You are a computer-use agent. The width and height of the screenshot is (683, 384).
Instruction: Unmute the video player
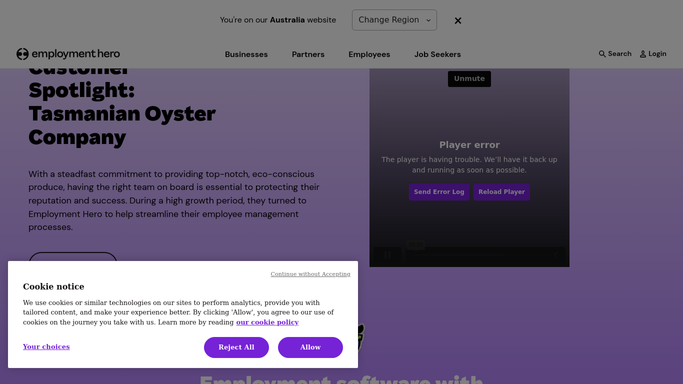pos(469,79)
